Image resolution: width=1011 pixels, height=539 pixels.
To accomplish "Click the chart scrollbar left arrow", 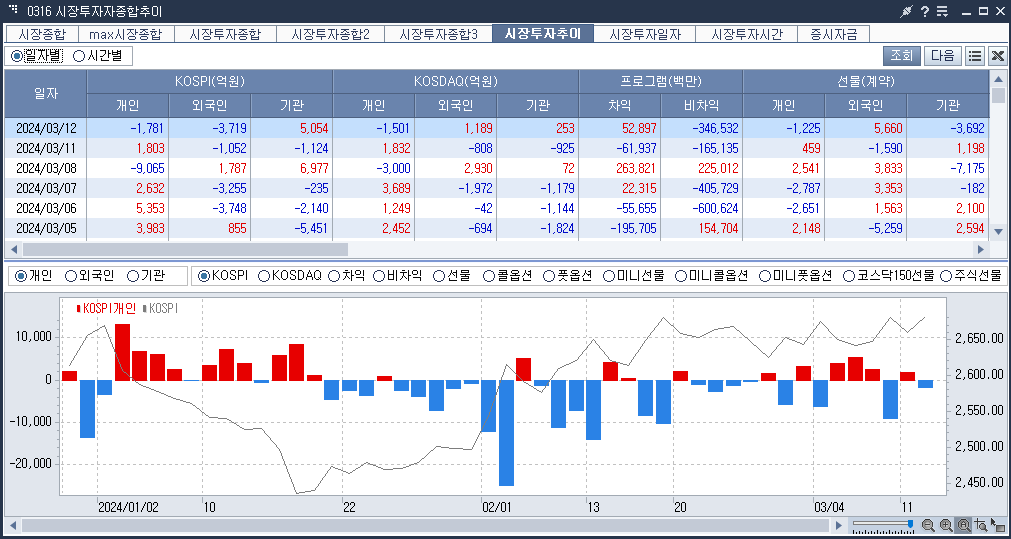I will 12,525.
